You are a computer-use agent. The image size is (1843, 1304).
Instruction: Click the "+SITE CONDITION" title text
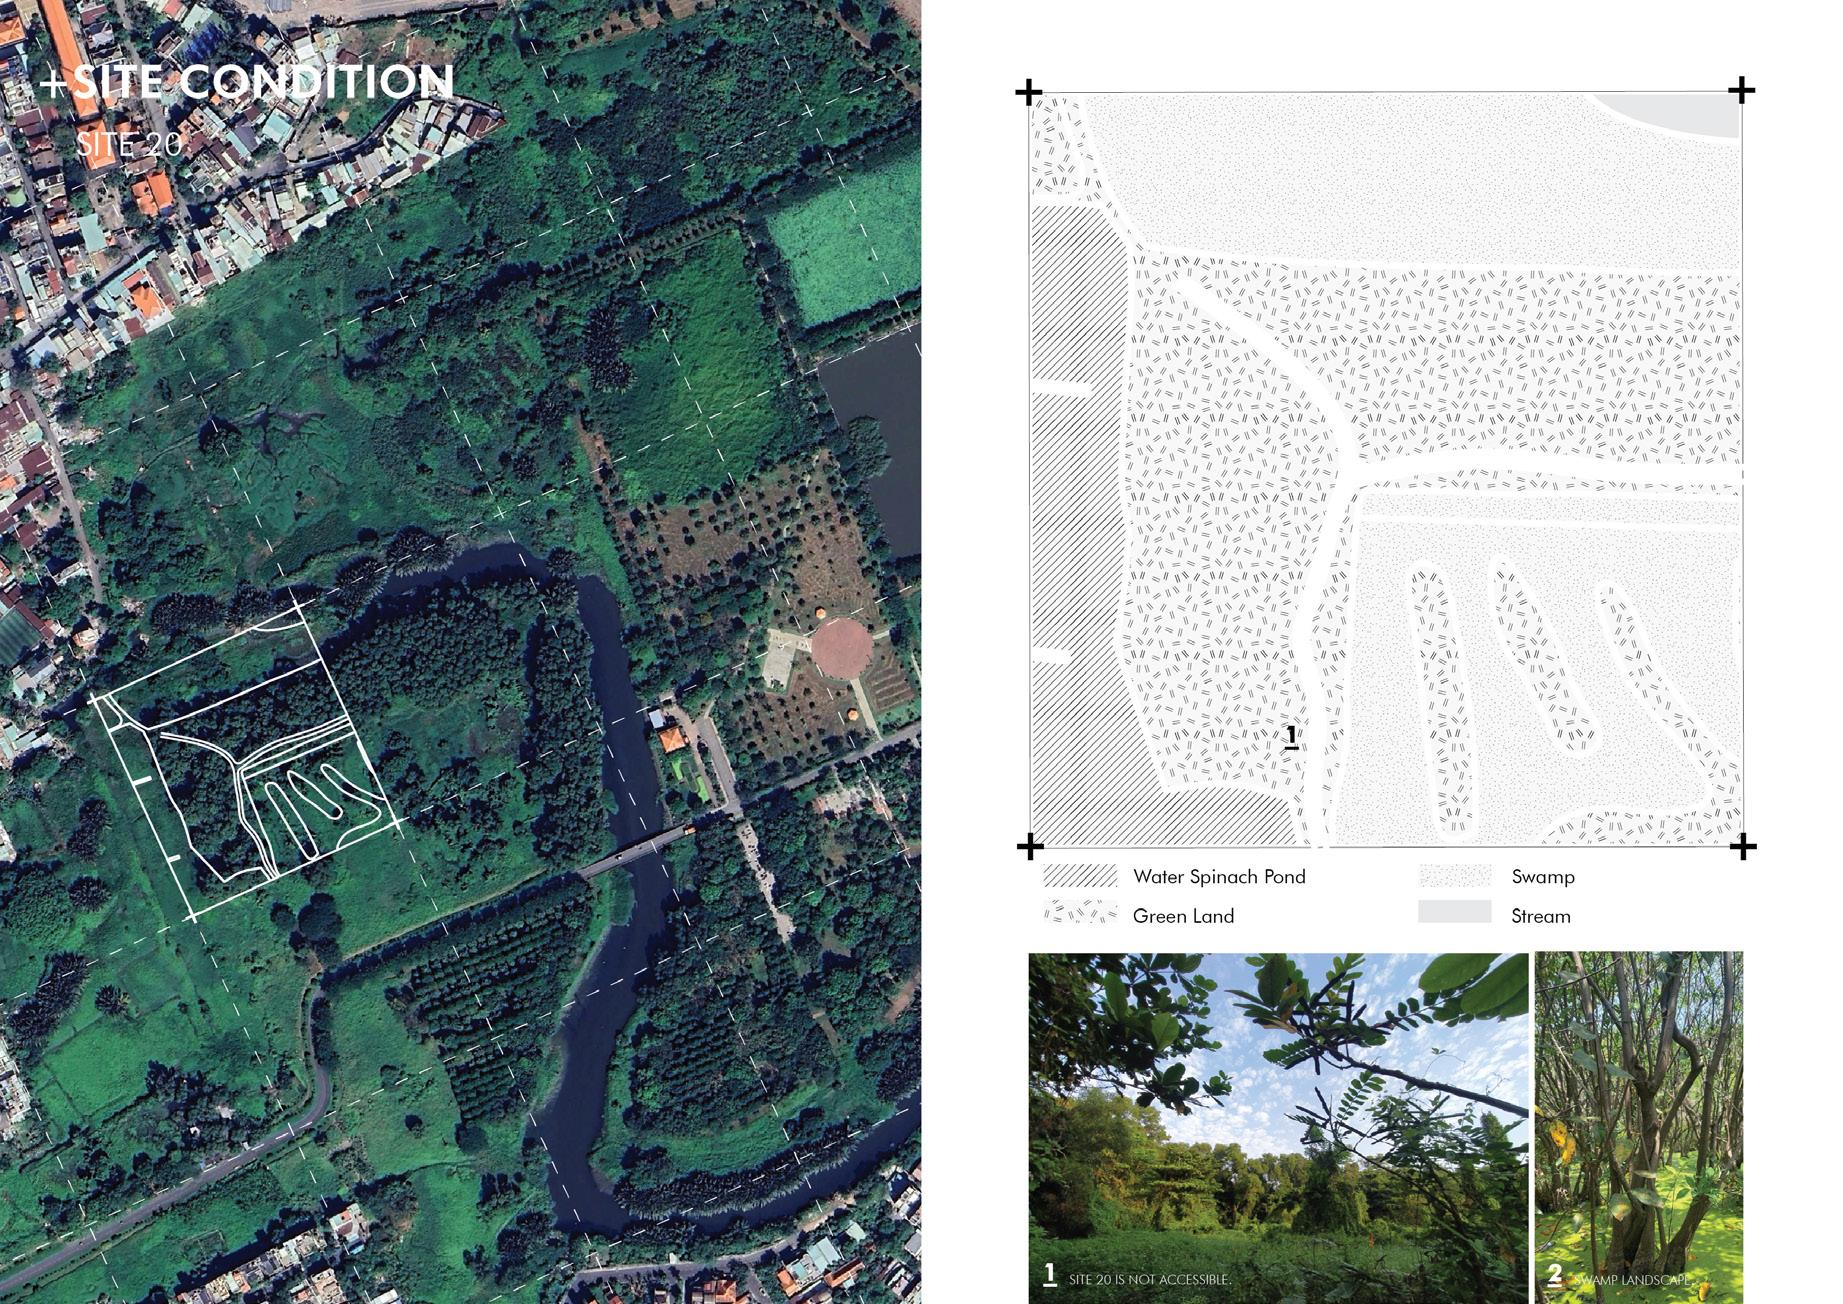[x=246, y=82]
